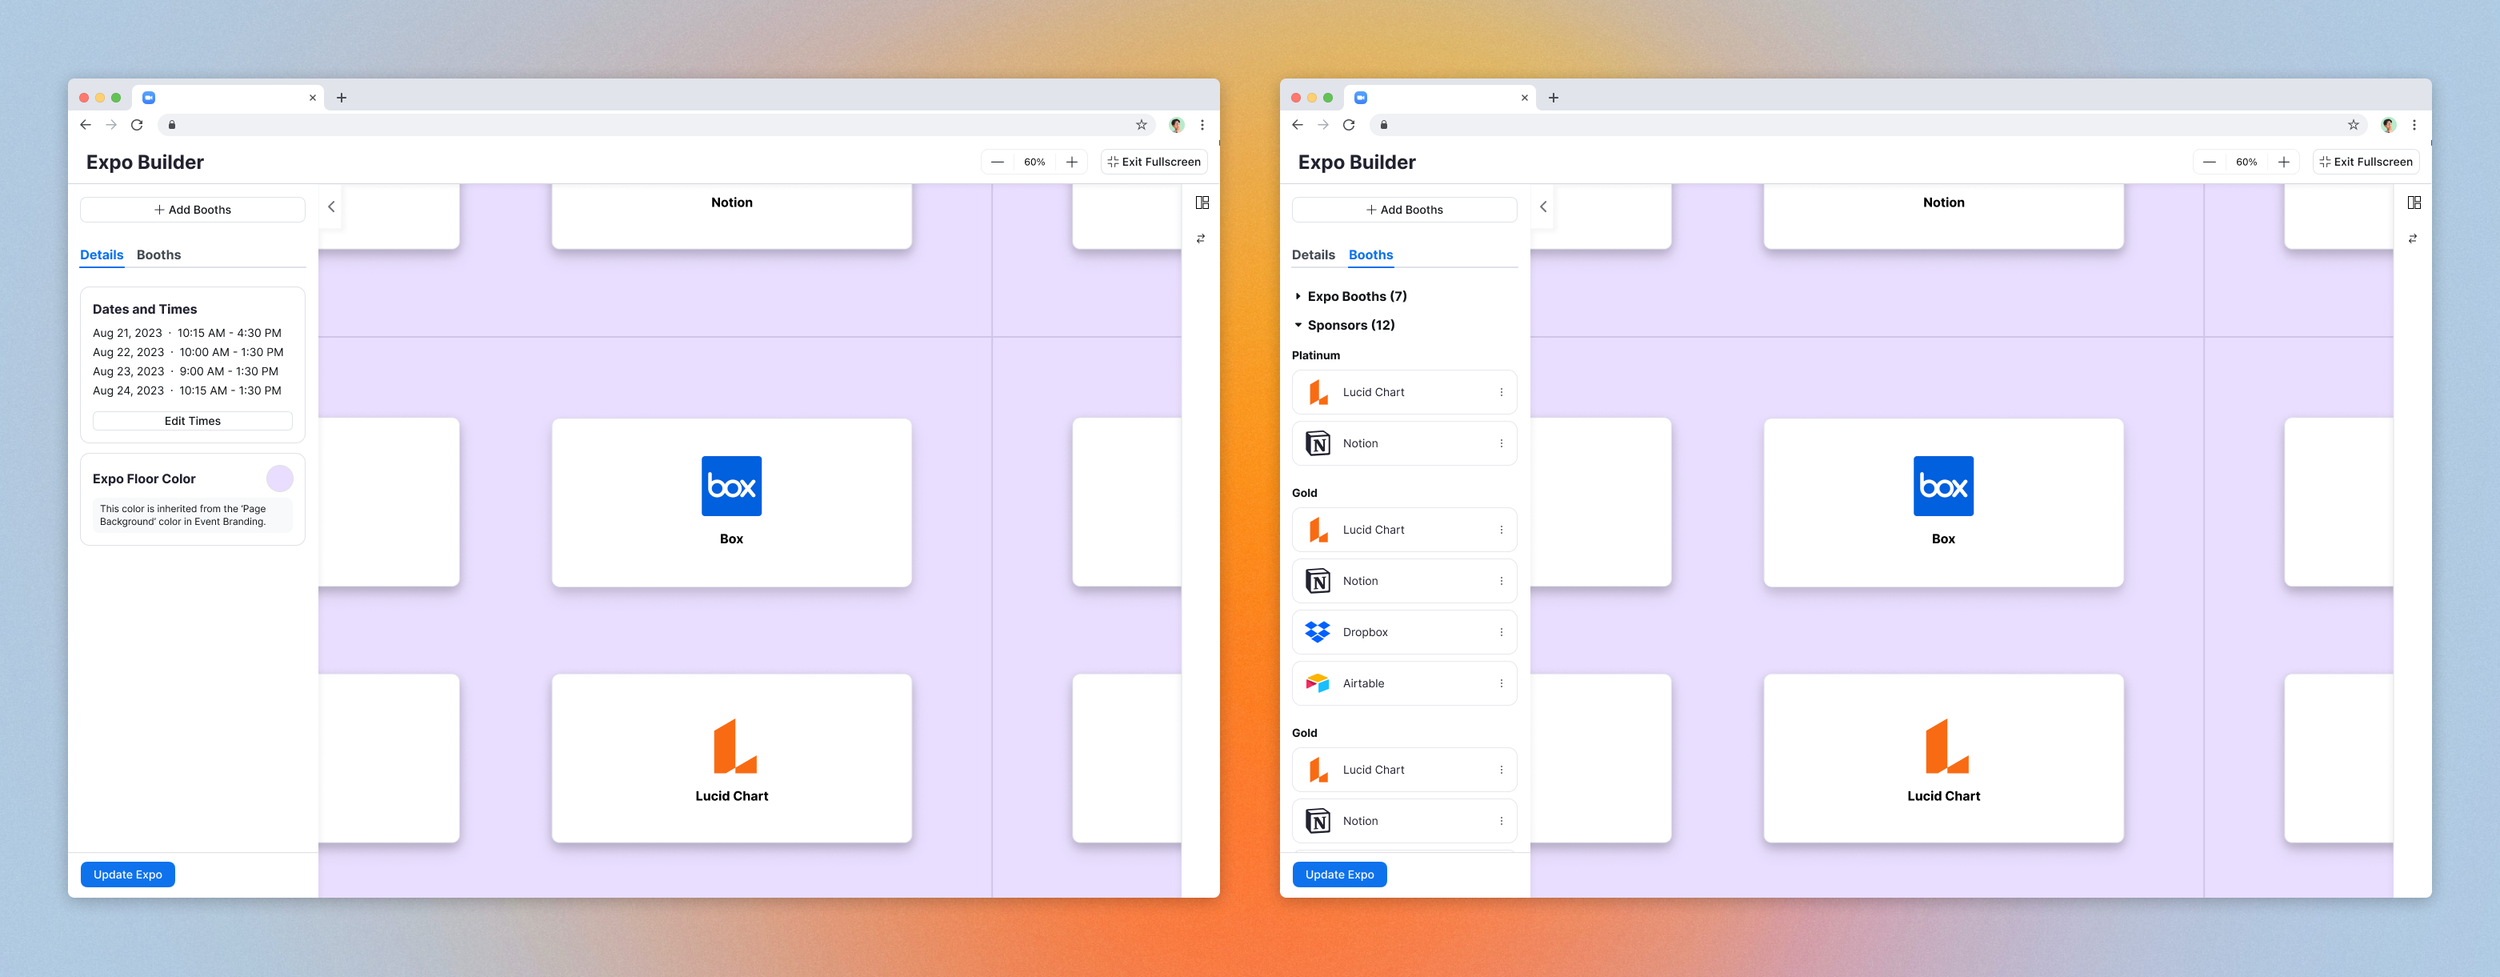Click Add Booths in the left window
This screenshot has height=977, width=2500.
coord(192,210)
